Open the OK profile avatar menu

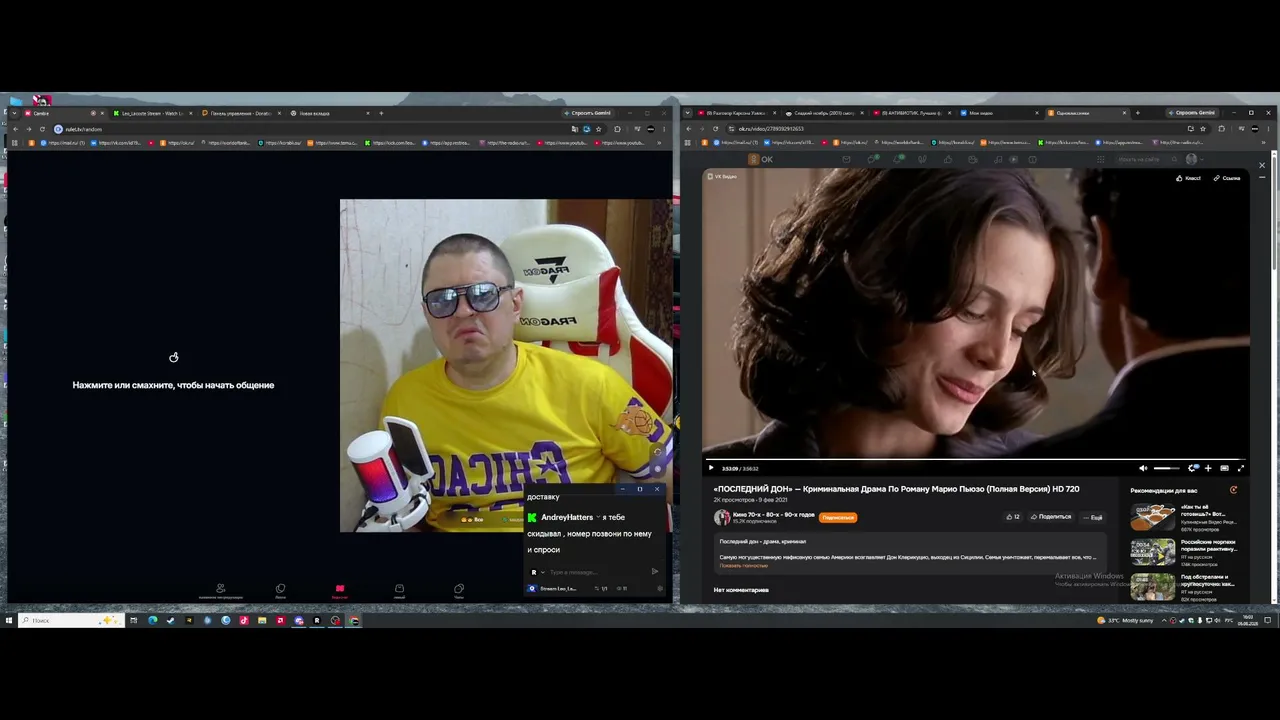(1191, 159)
